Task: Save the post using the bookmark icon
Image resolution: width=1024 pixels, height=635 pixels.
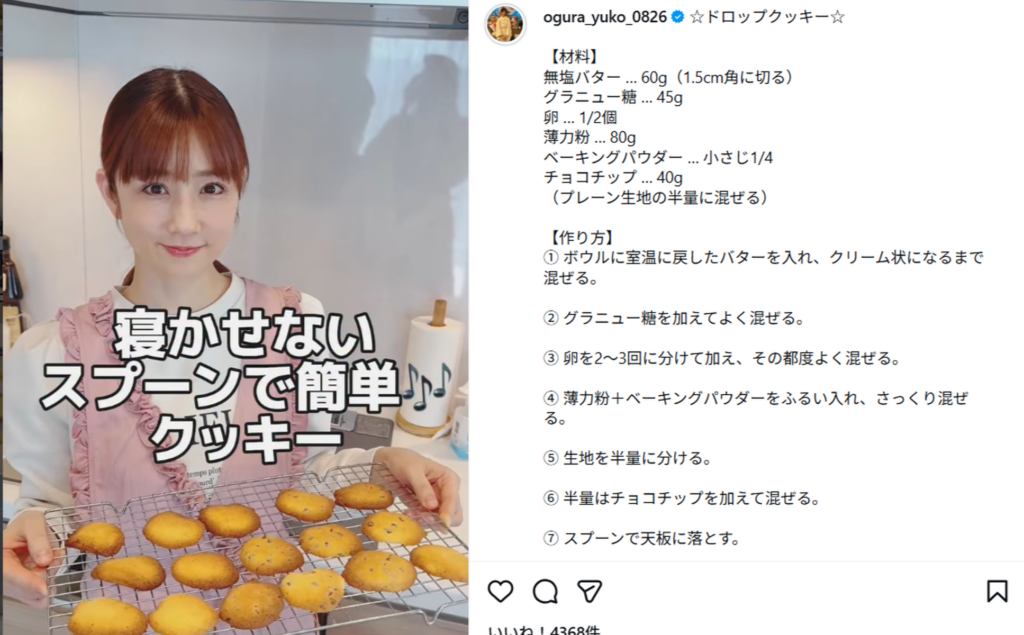Action: click(997, 591)
